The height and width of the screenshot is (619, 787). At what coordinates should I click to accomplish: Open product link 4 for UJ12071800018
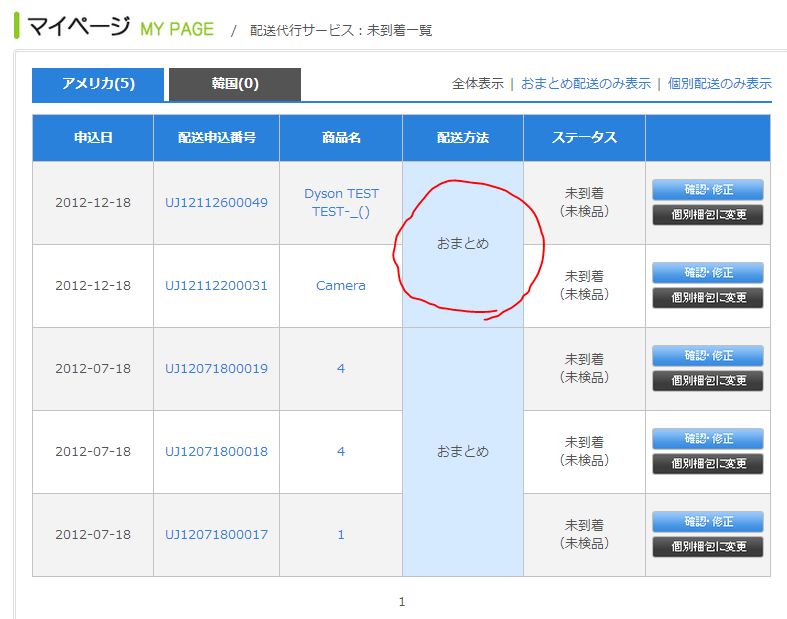[341, 451]
